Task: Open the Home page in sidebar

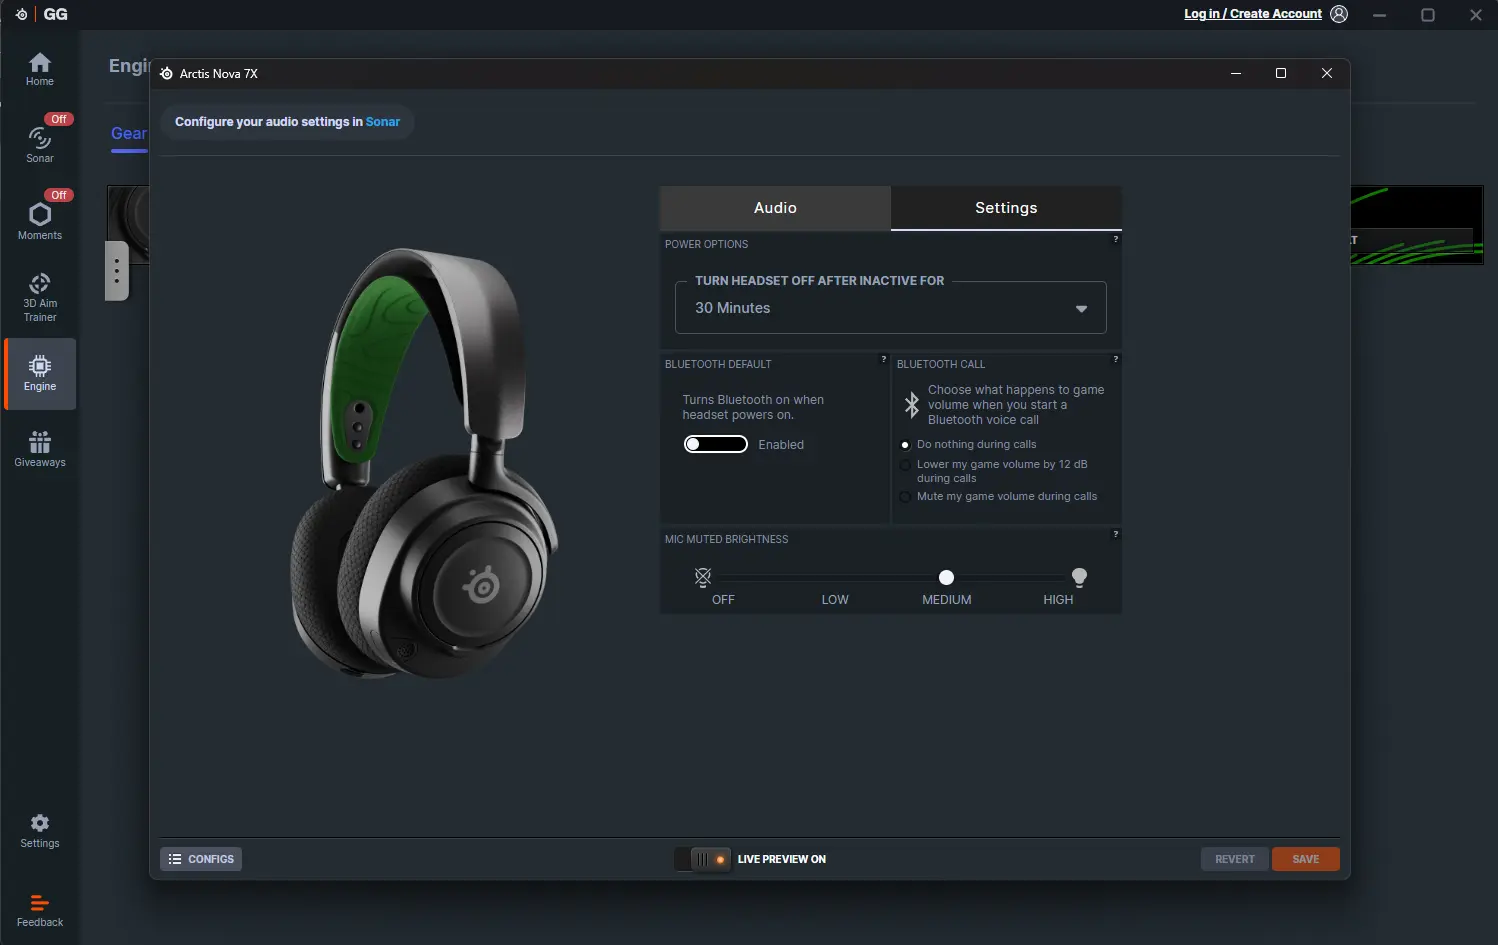Action: [40, 69]
